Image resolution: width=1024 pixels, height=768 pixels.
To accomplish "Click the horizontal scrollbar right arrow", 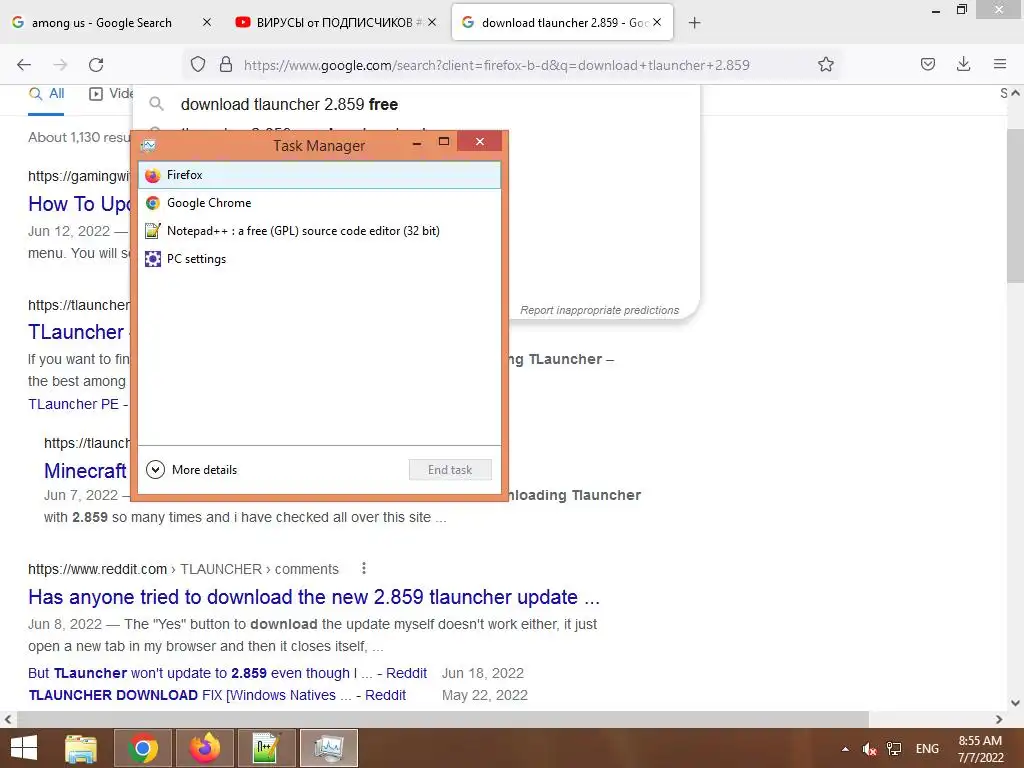I will [x=999, y=719].
